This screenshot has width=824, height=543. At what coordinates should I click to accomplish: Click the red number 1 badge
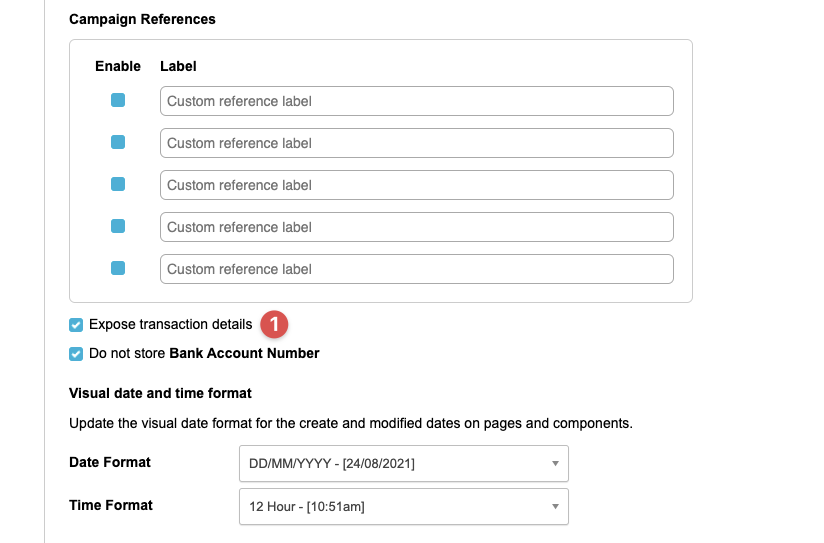pyautogui.click(x=275, y=325)
